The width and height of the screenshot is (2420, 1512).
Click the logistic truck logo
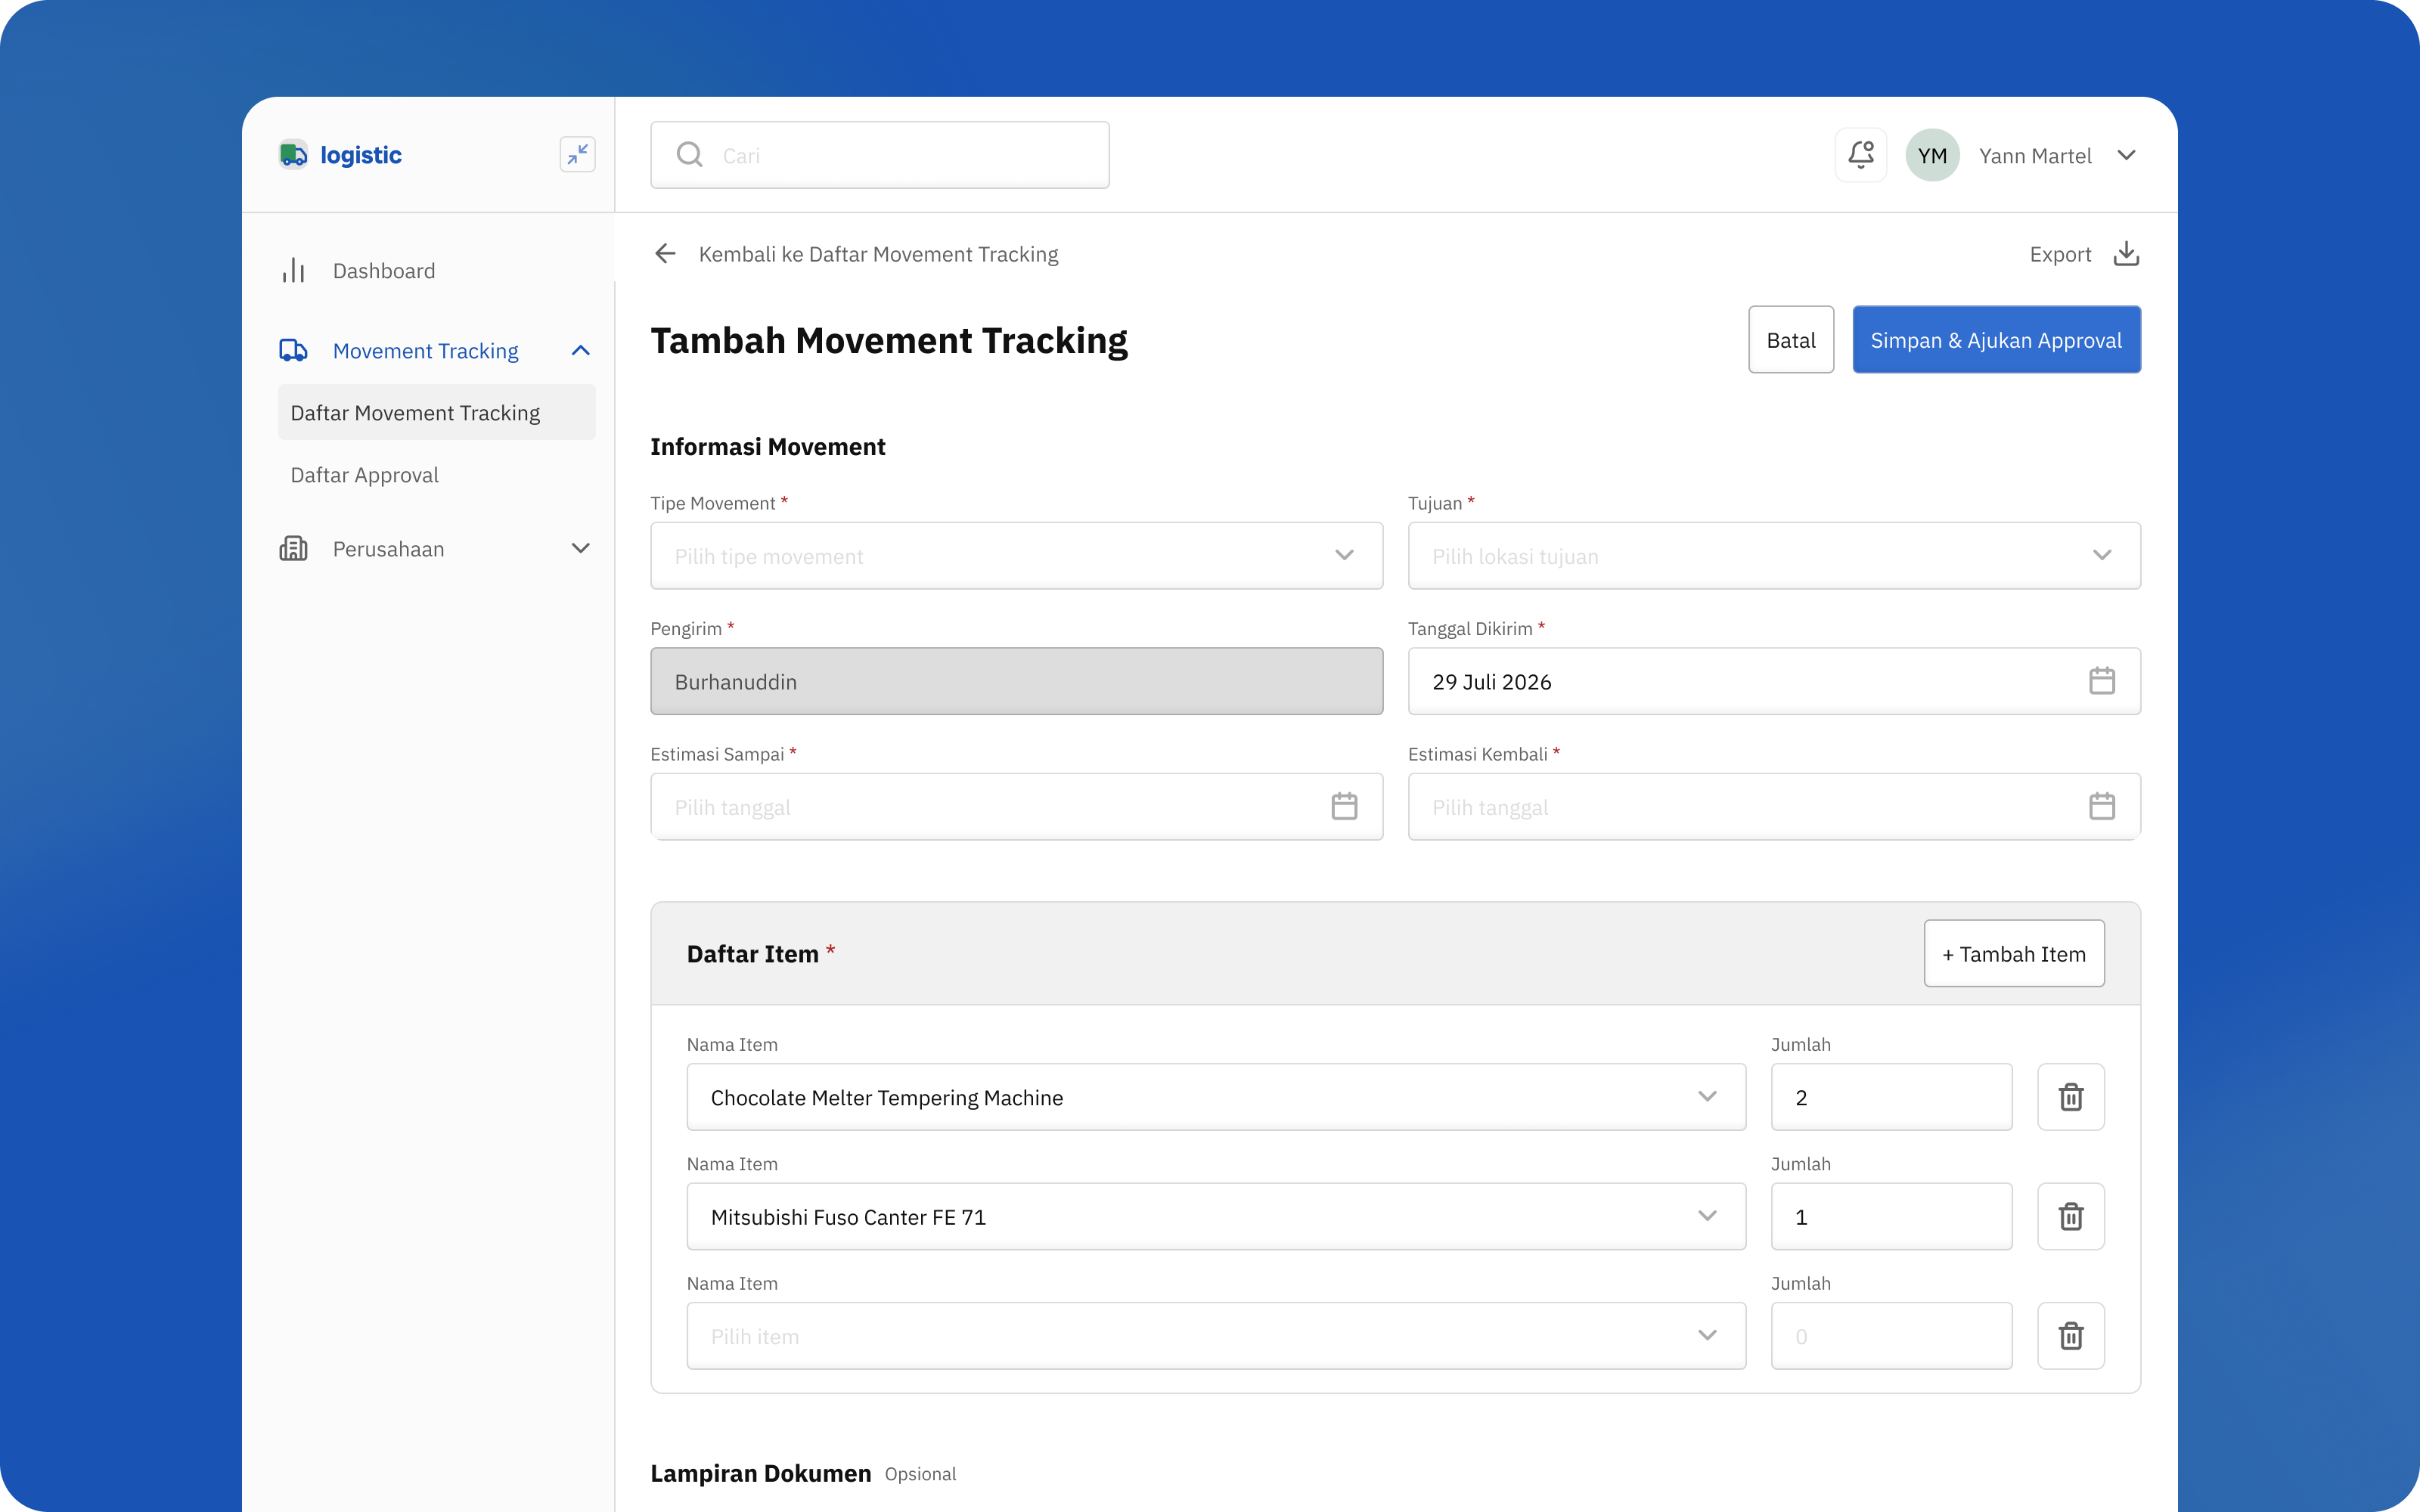pos(293,155)
